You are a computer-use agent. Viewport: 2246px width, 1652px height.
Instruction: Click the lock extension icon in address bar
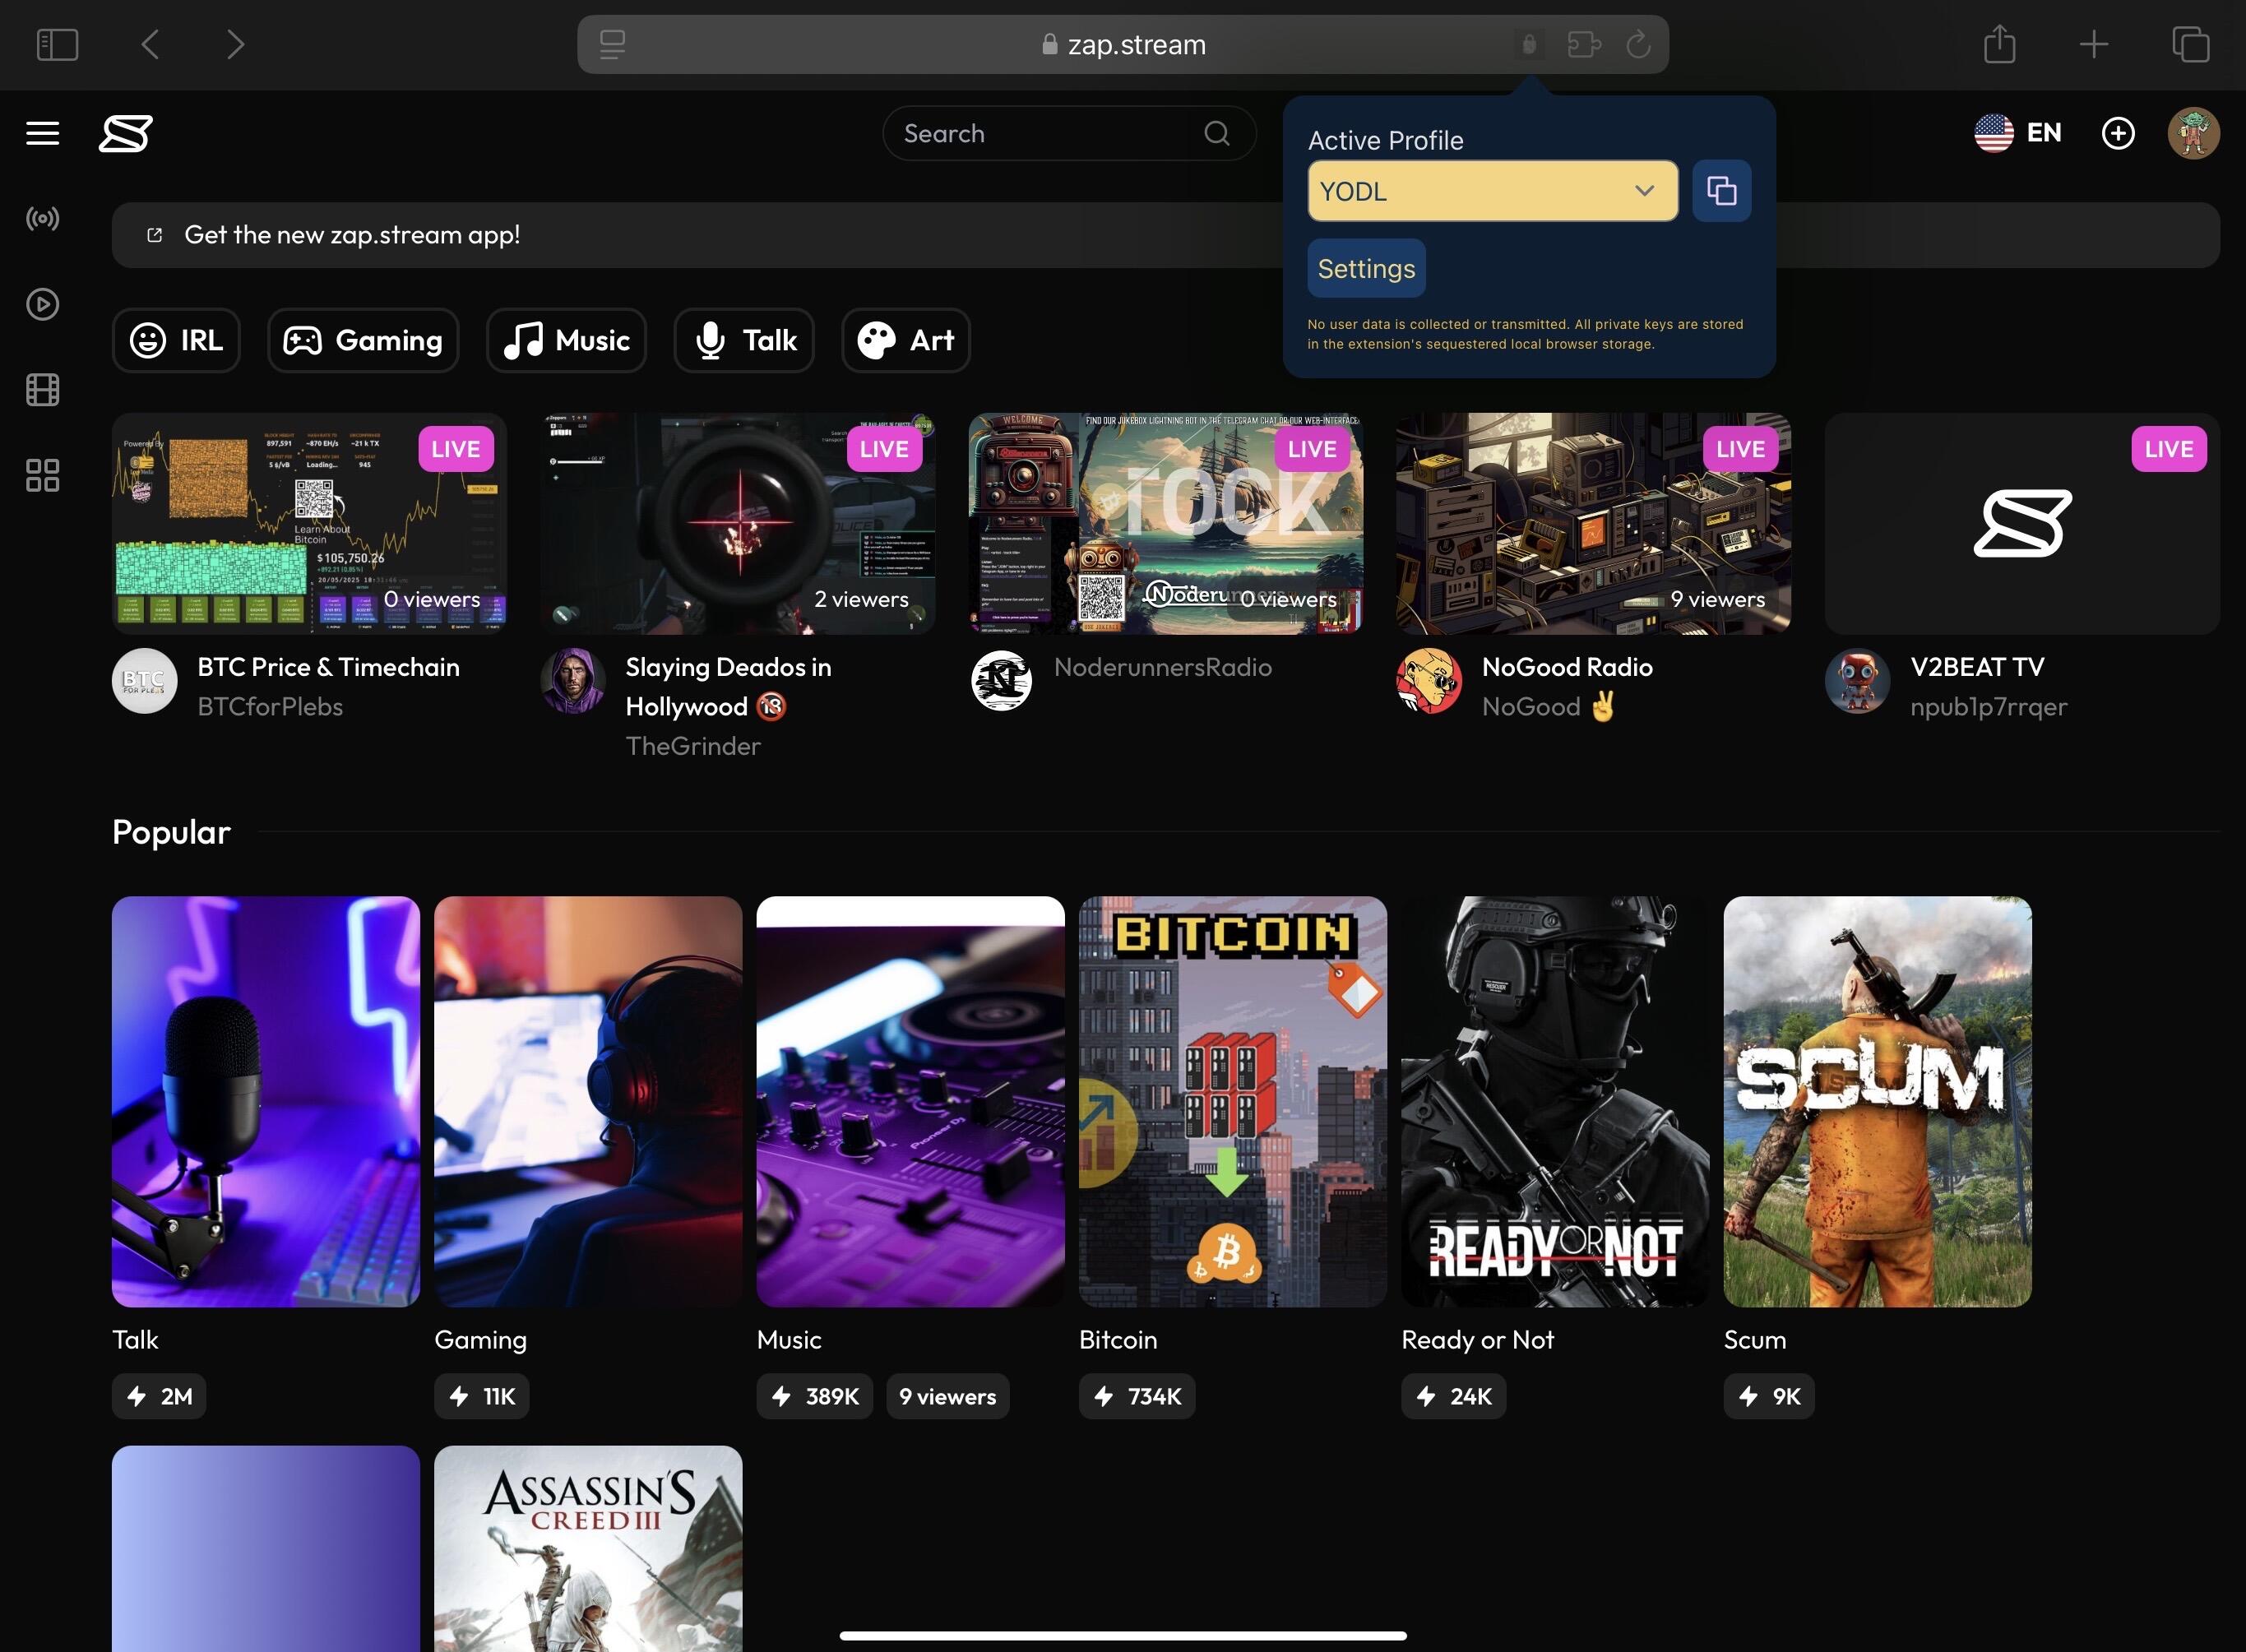[1529, 44]
